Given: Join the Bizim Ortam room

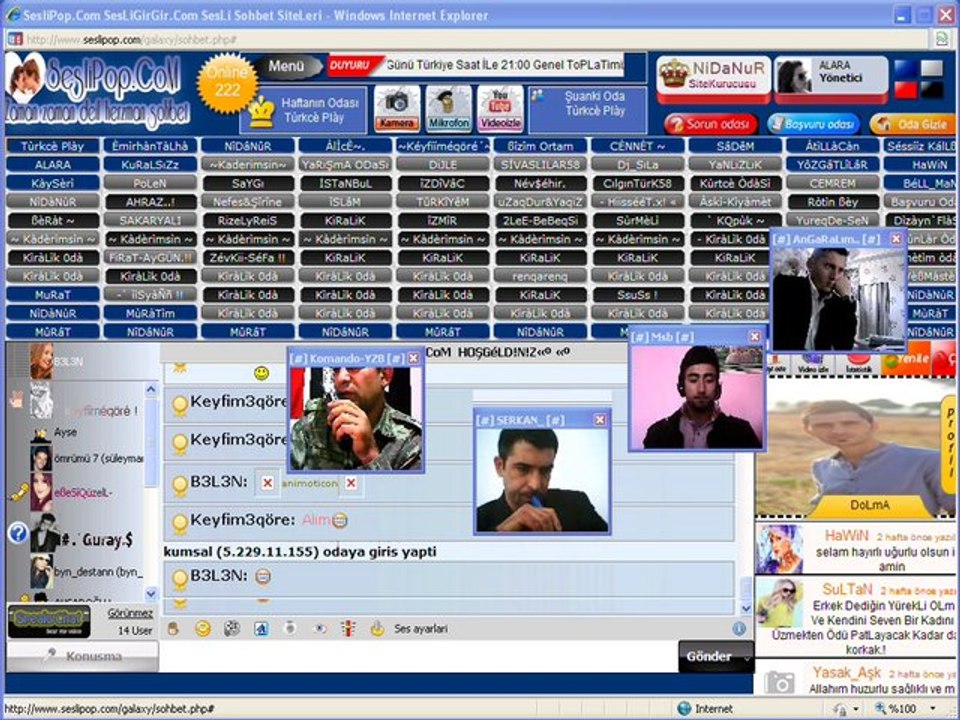Looking at the screenshot, I should 540,146.
